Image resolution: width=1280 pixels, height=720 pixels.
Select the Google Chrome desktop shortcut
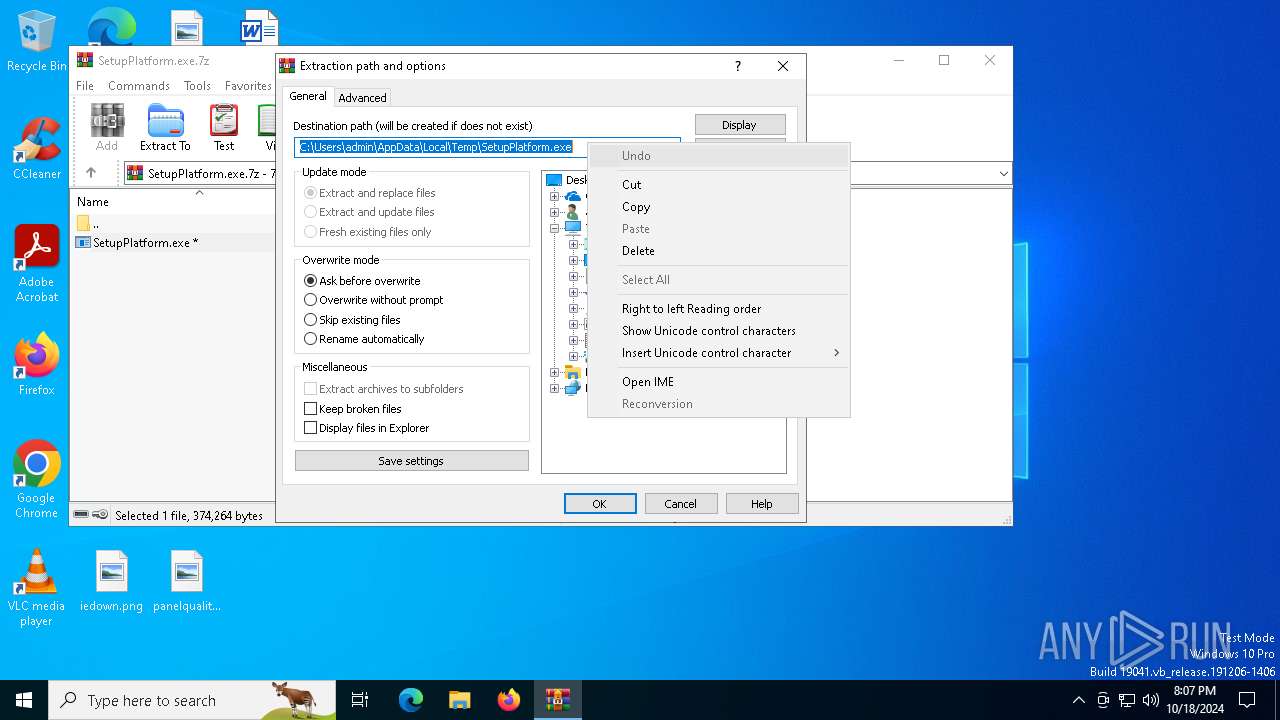tap(37, 480)
